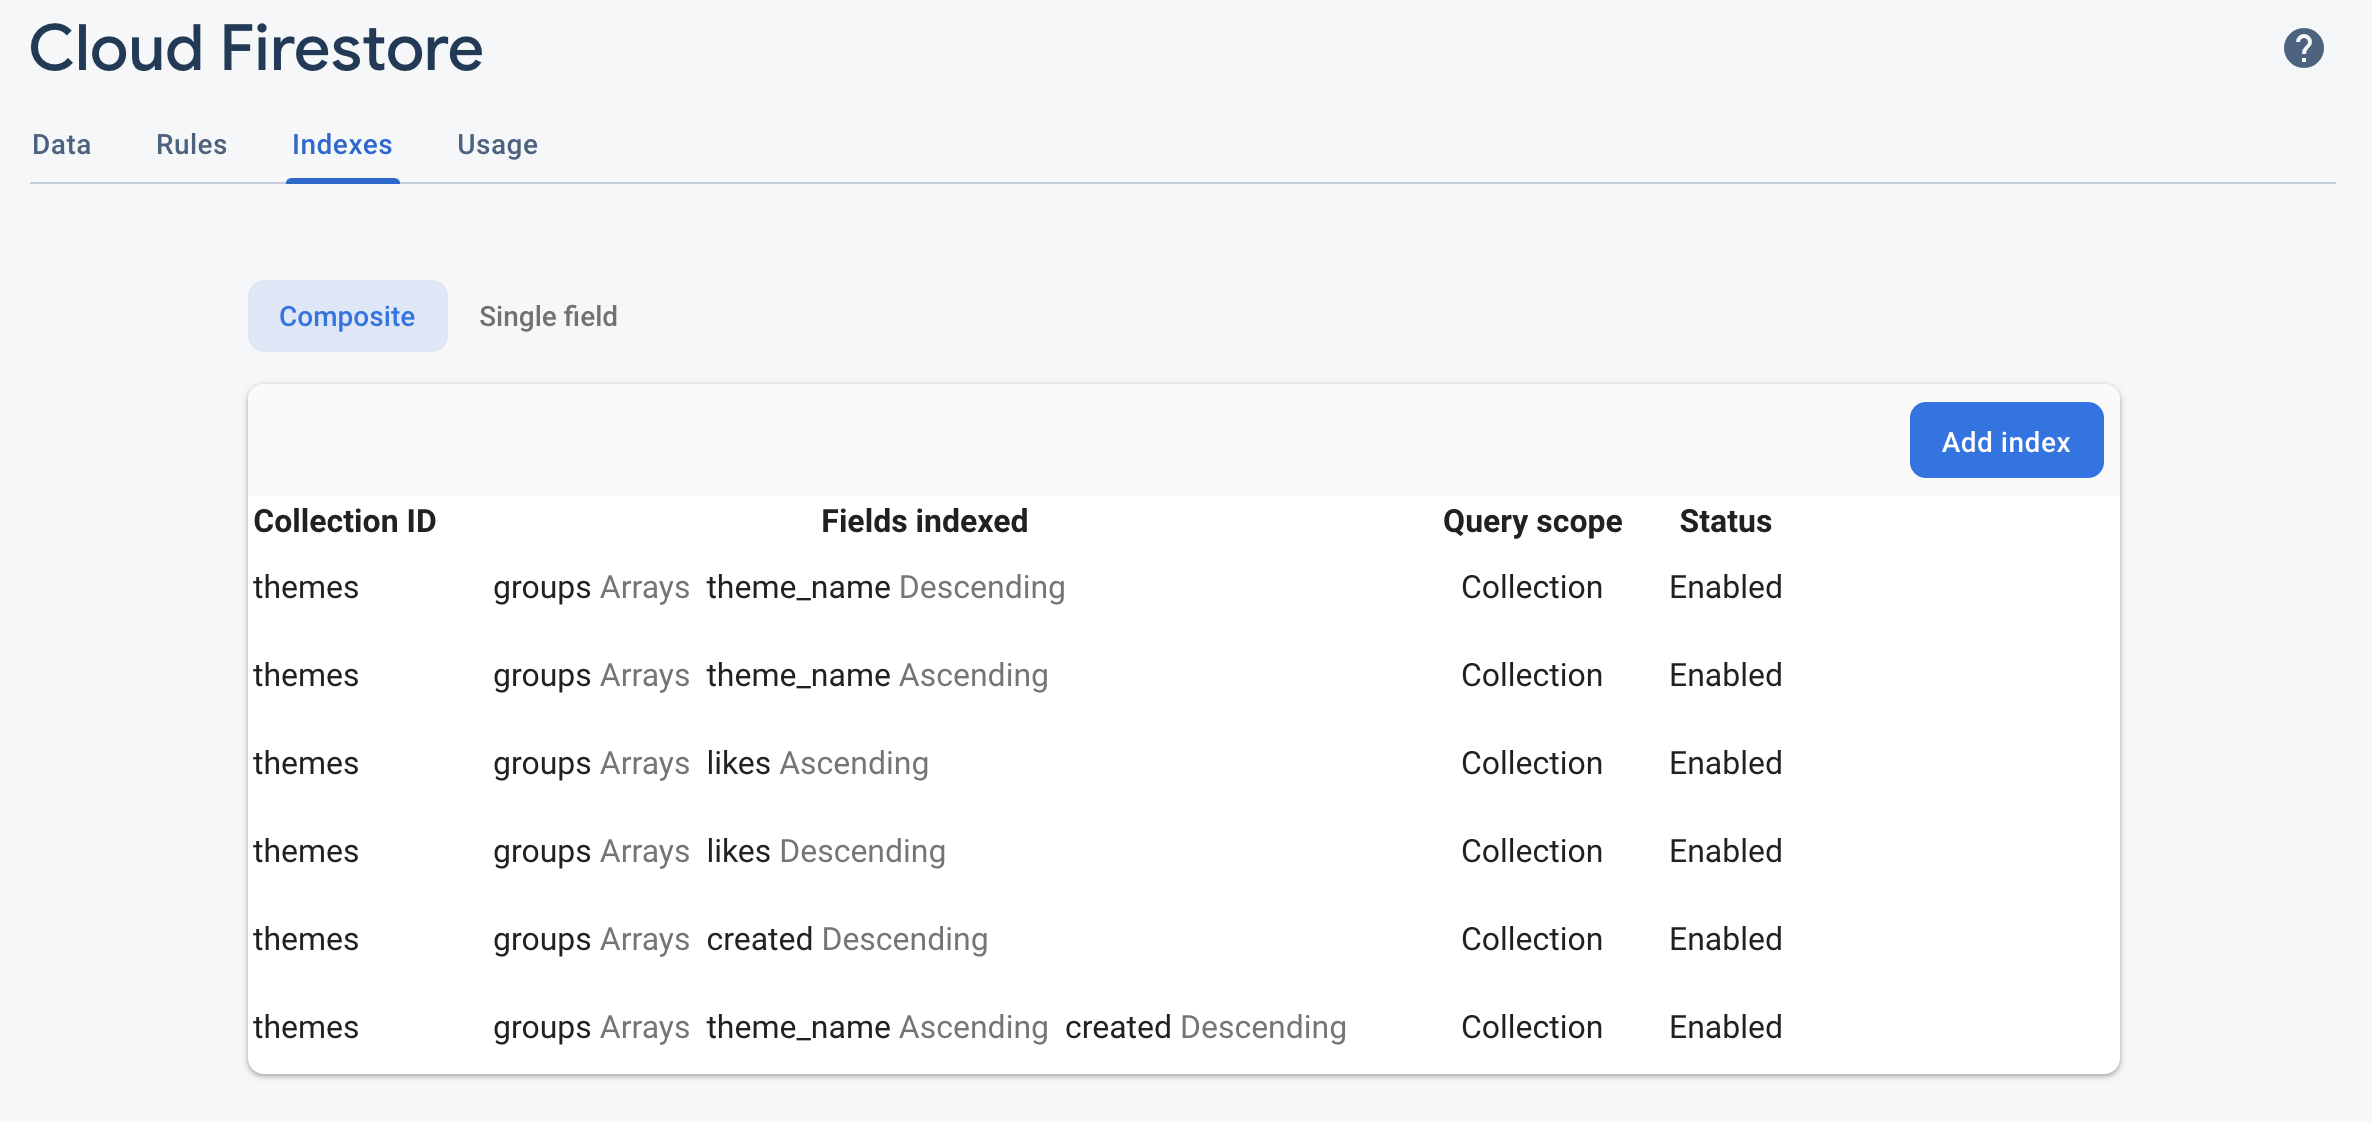Switch to the Data tab
This screenshot has width=2372, height=1122.
point(61,145)
